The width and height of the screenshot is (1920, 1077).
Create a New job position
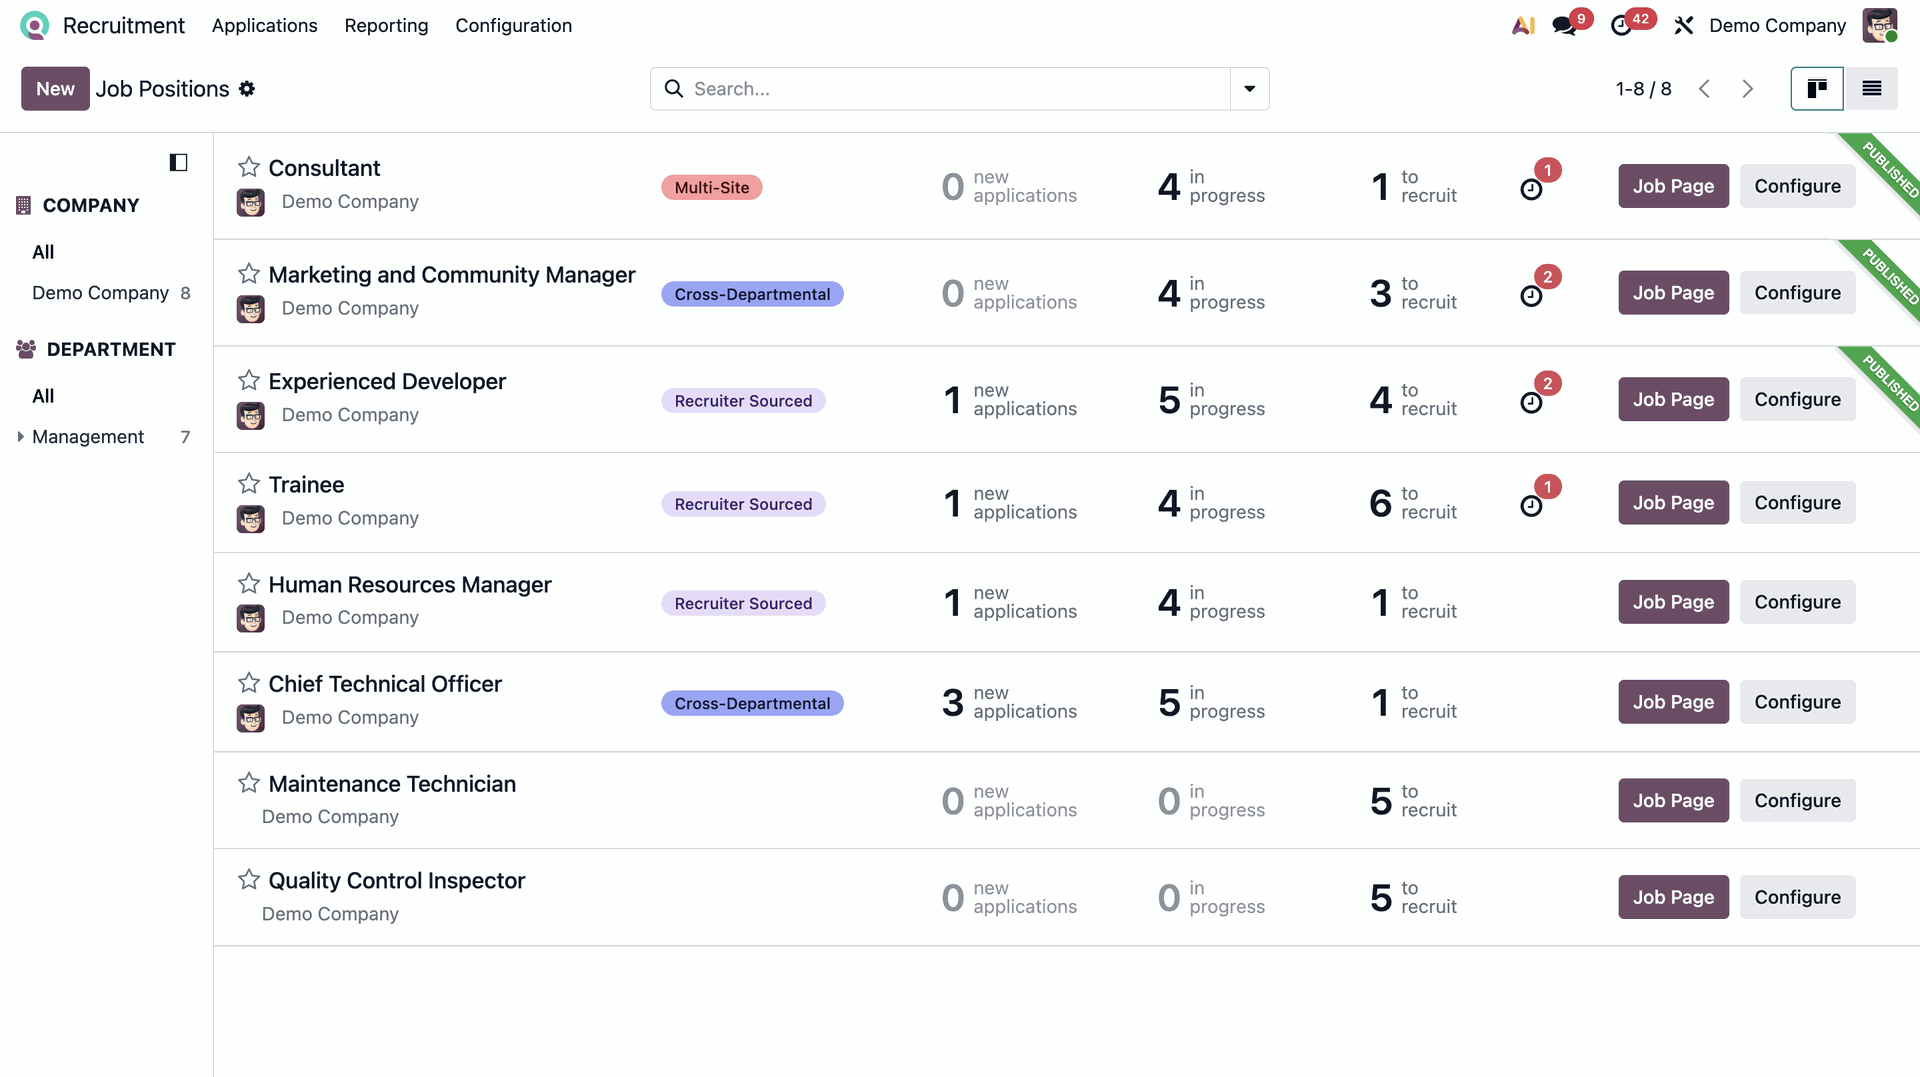click(x=55, y=89)
